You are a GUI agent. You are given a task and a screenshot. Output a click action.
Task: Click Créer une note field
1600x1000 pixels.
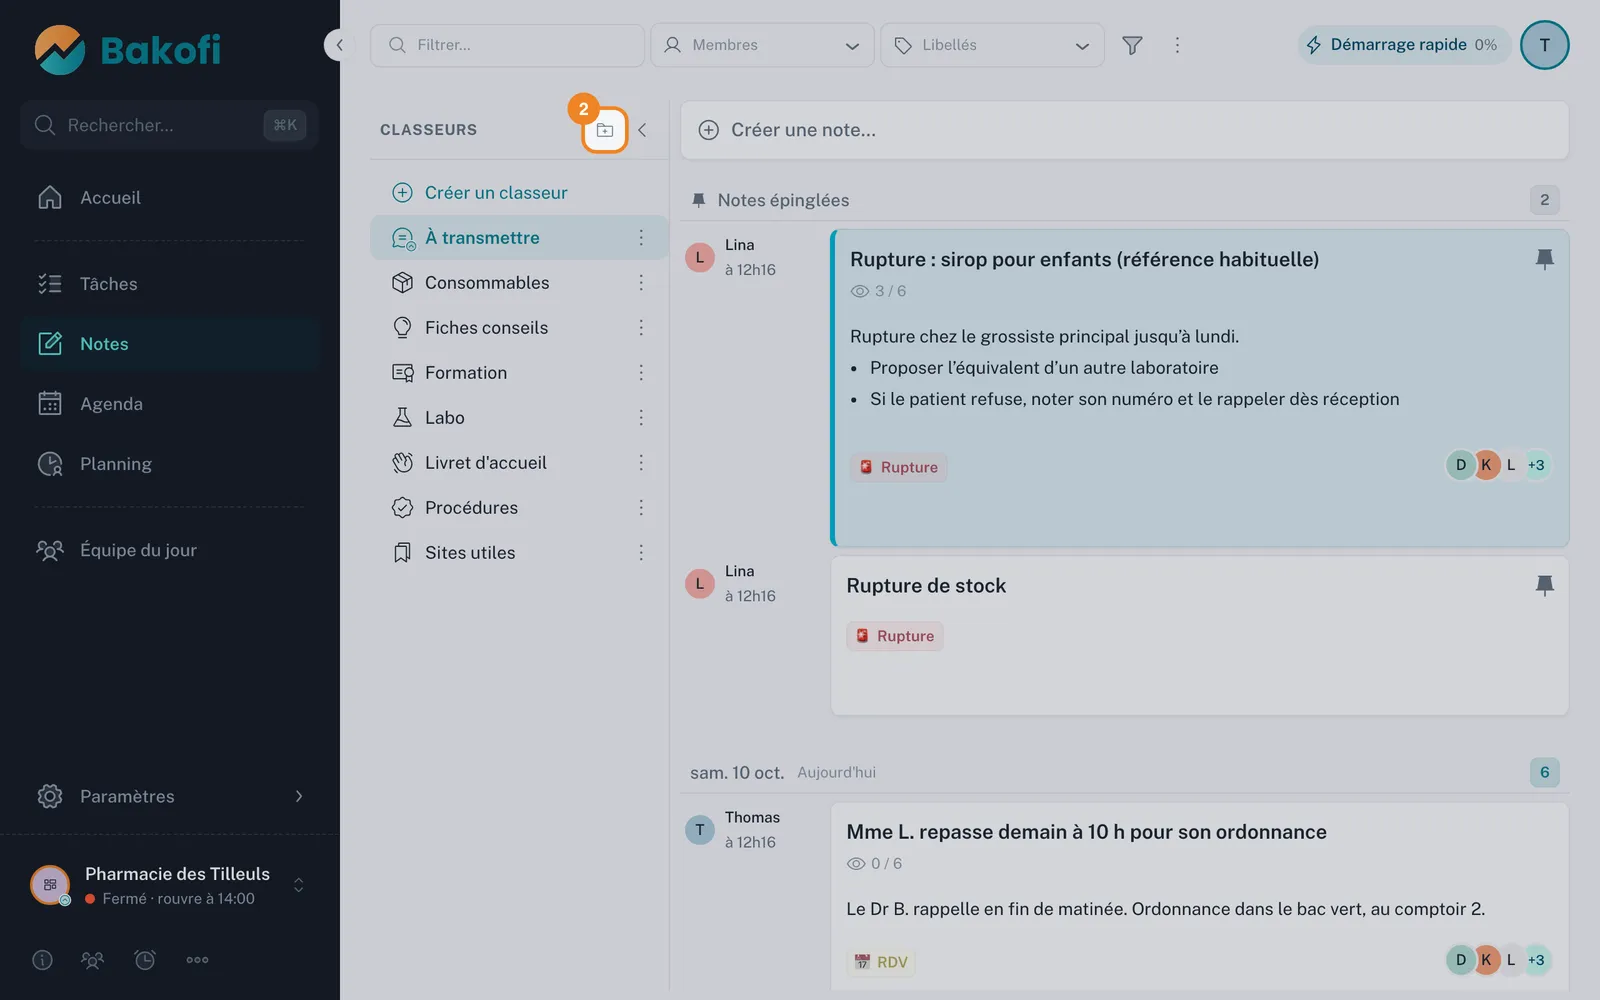(x=1124, y=130)
